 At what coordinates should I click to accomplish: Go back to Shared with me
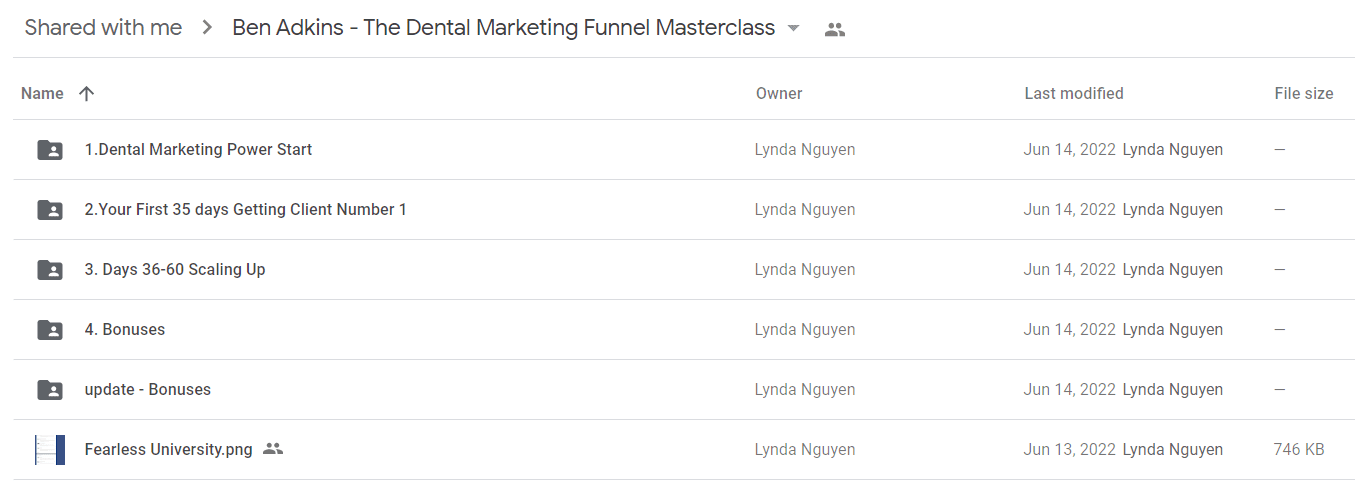tap(103, 28)
